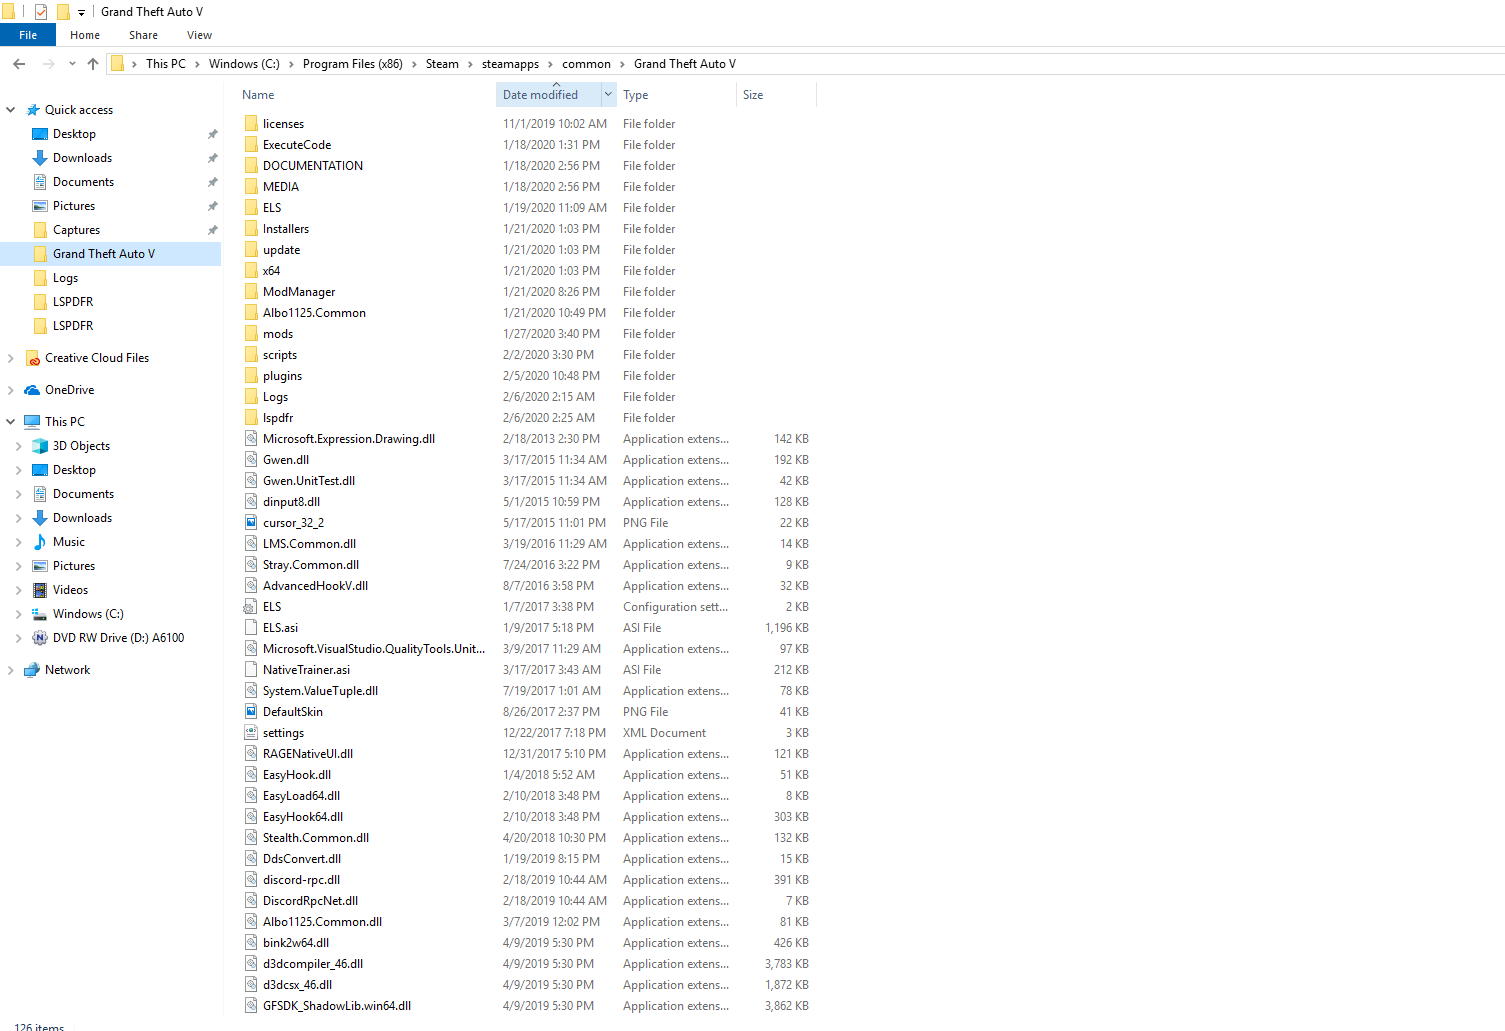The height and width of the screenshot is (1031, 1505).
Task: Click the Properties checkmark quick access icon
Action: tap(41, 12)
